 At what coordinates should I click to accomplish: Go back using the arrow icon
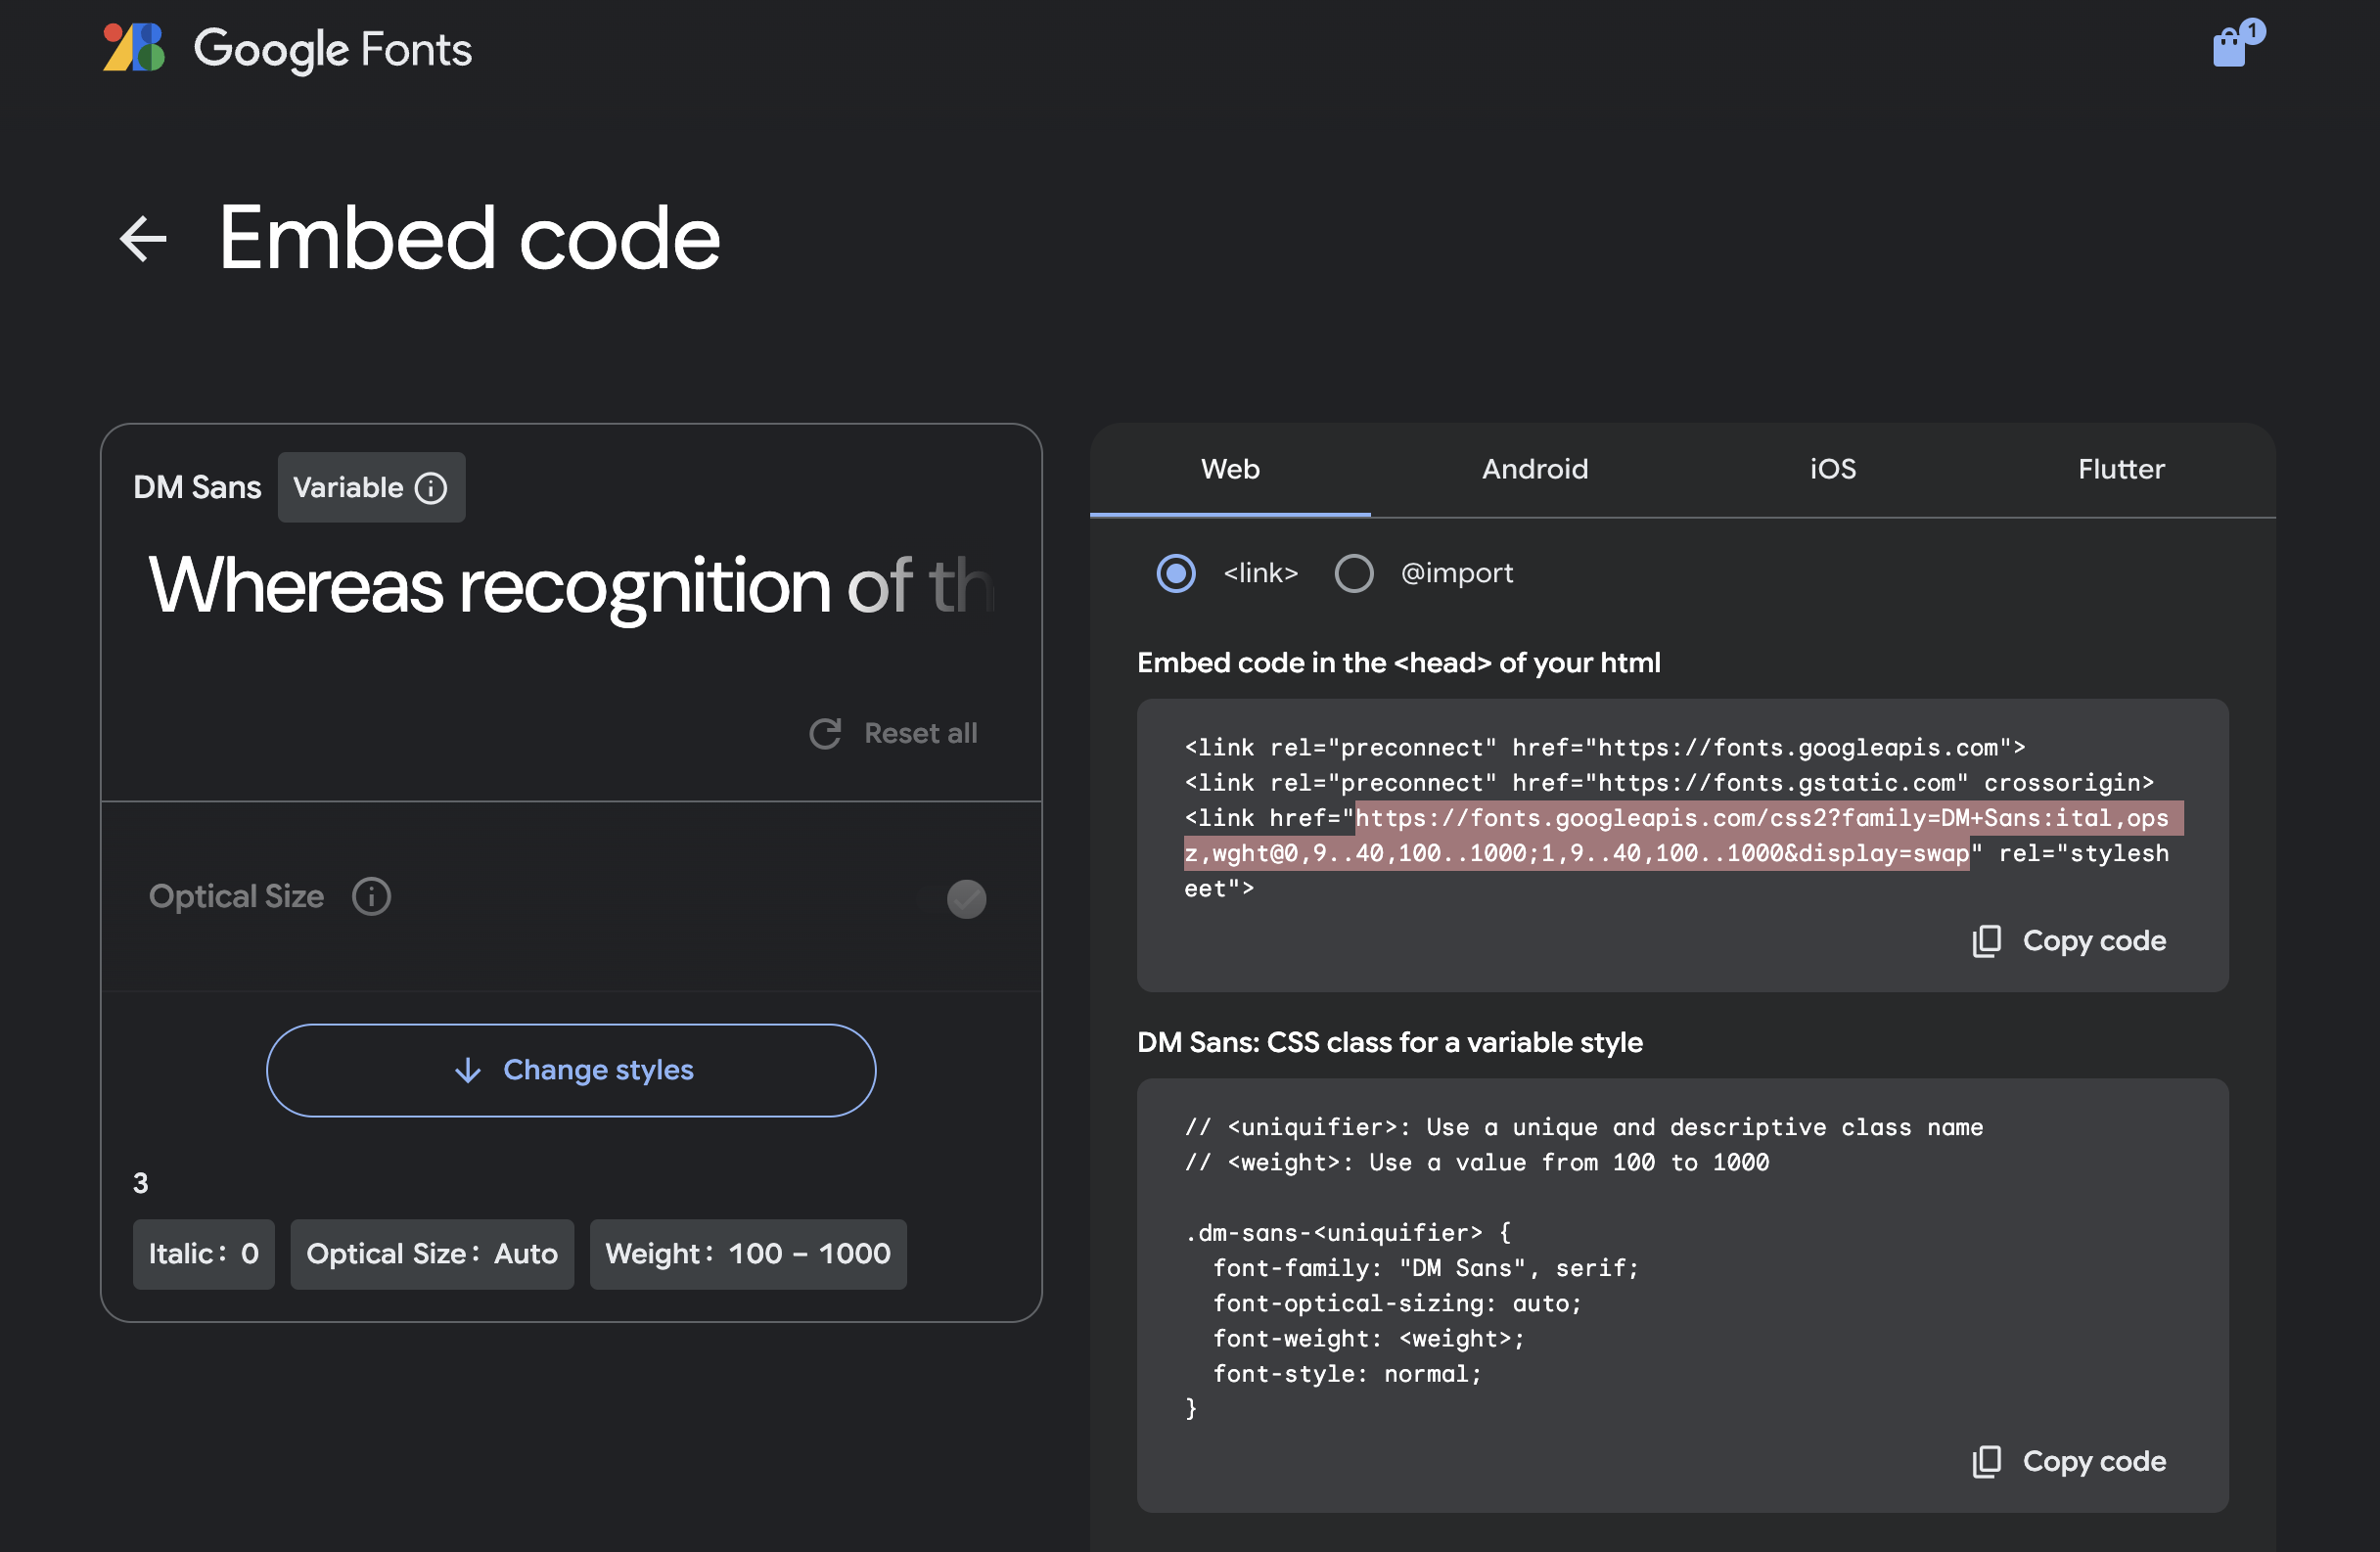pos(143,239)
